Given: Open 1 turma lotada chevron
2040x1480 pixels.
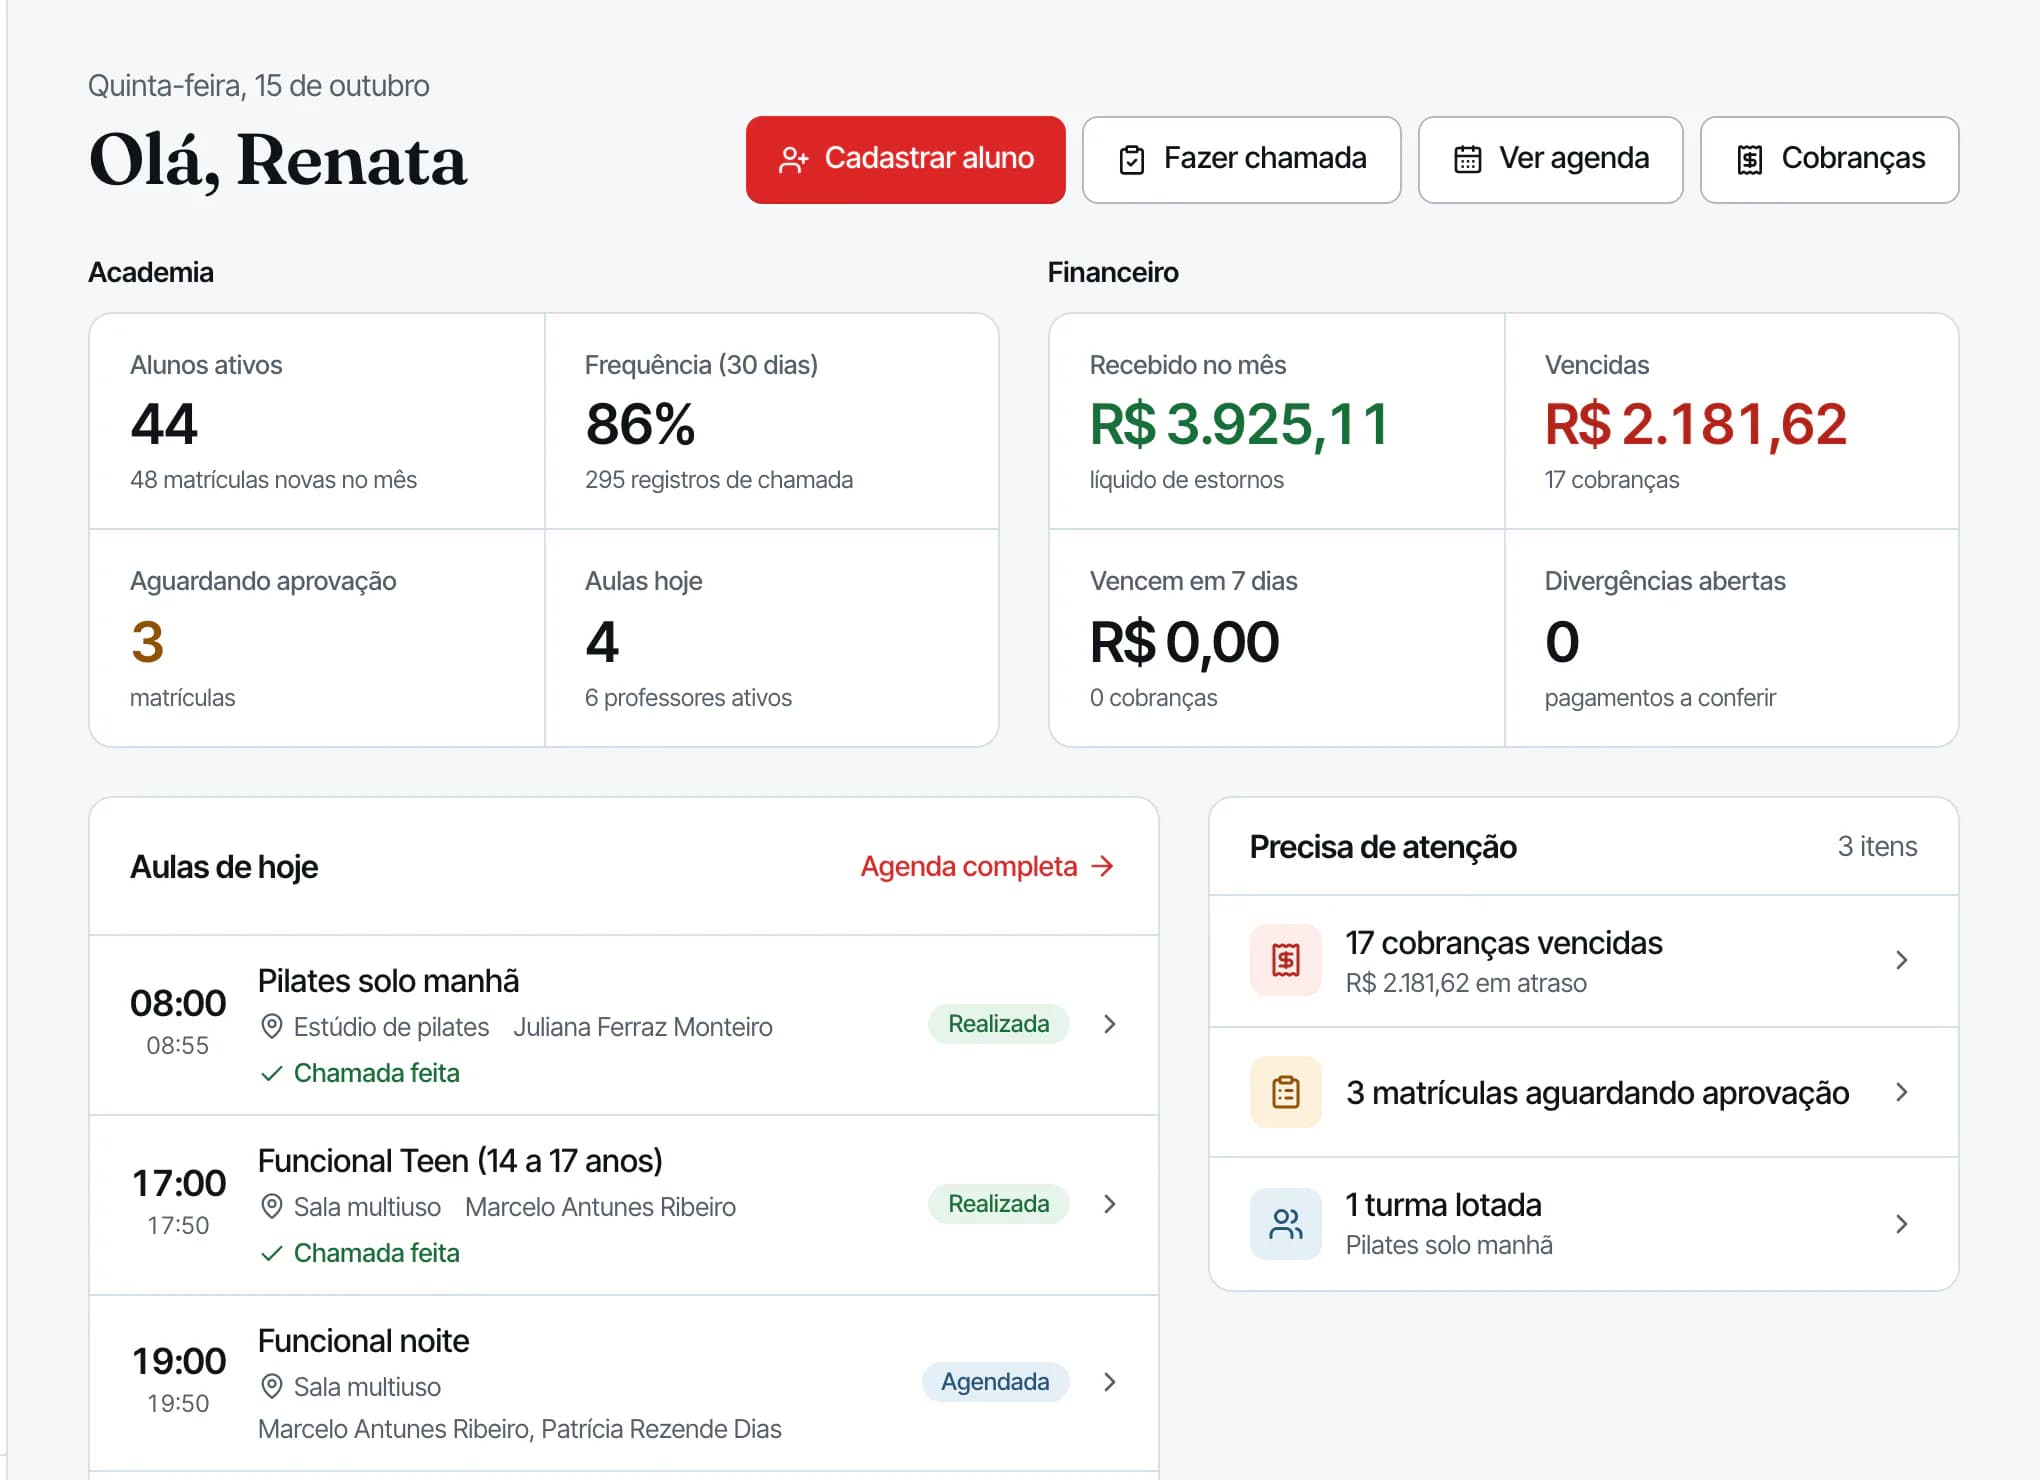Looking at the screenshot, I should [x=1902, y=1224].
